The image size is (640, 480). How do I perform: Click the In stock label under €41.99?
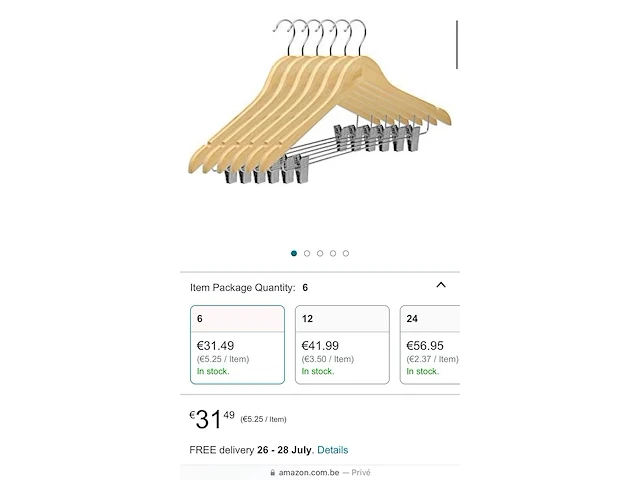(318, 371)
